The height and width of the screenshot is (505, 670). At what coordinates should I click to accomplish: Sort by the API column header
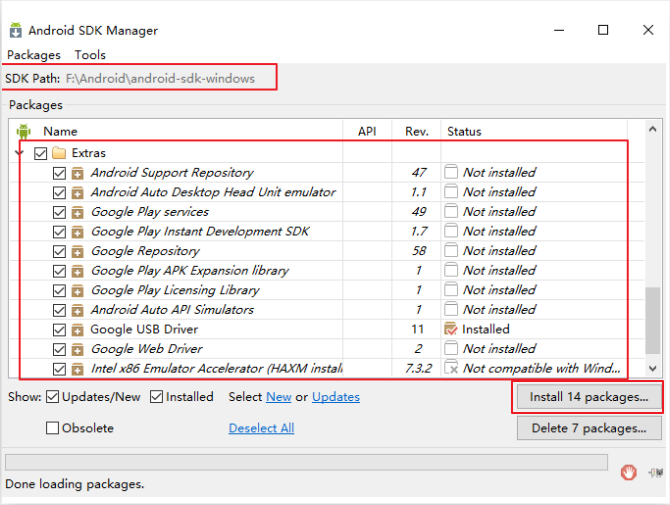pos(367,131)
